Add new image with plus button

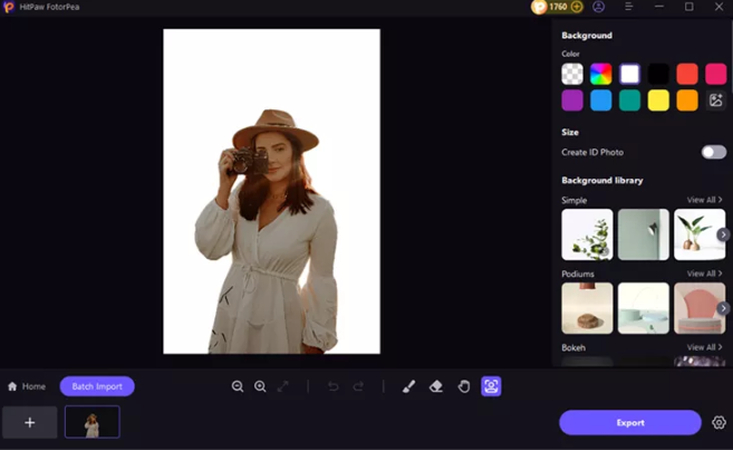[29, 422]
